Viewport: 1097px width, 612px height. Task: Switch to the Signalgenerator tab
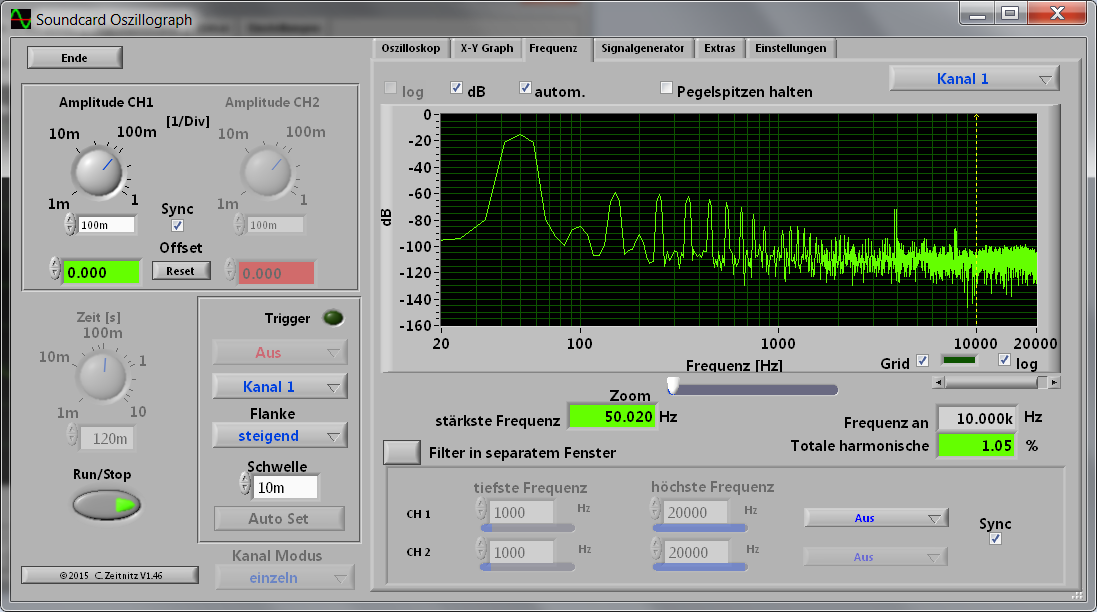click(x=642, y=48)
